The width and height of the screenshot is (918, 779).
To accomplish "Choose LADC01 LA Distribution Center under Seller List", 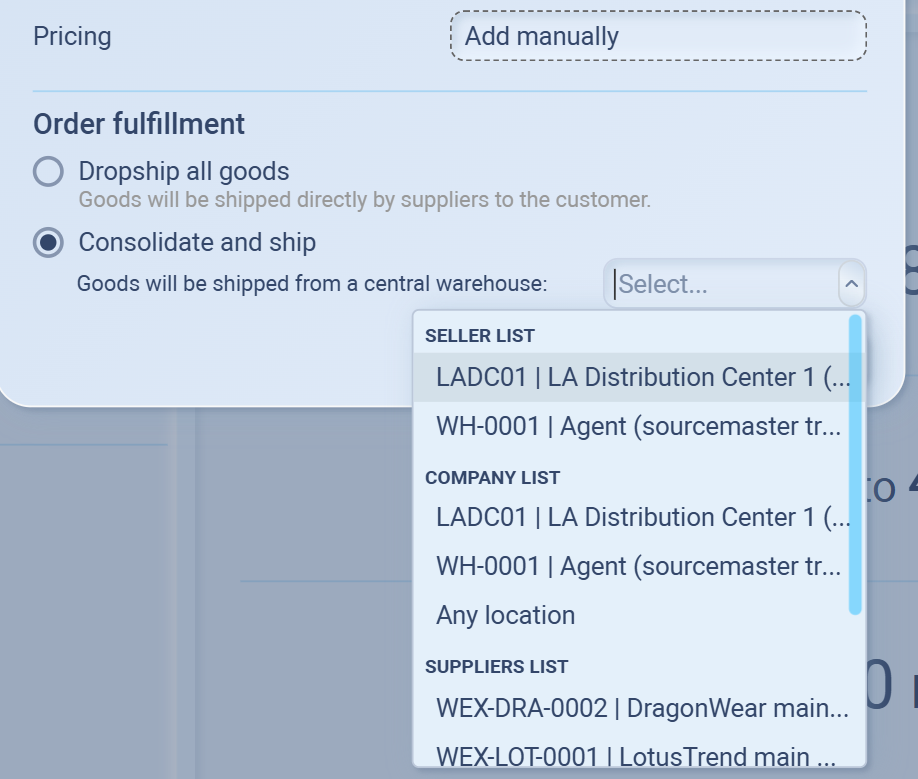I will [642, 377].
